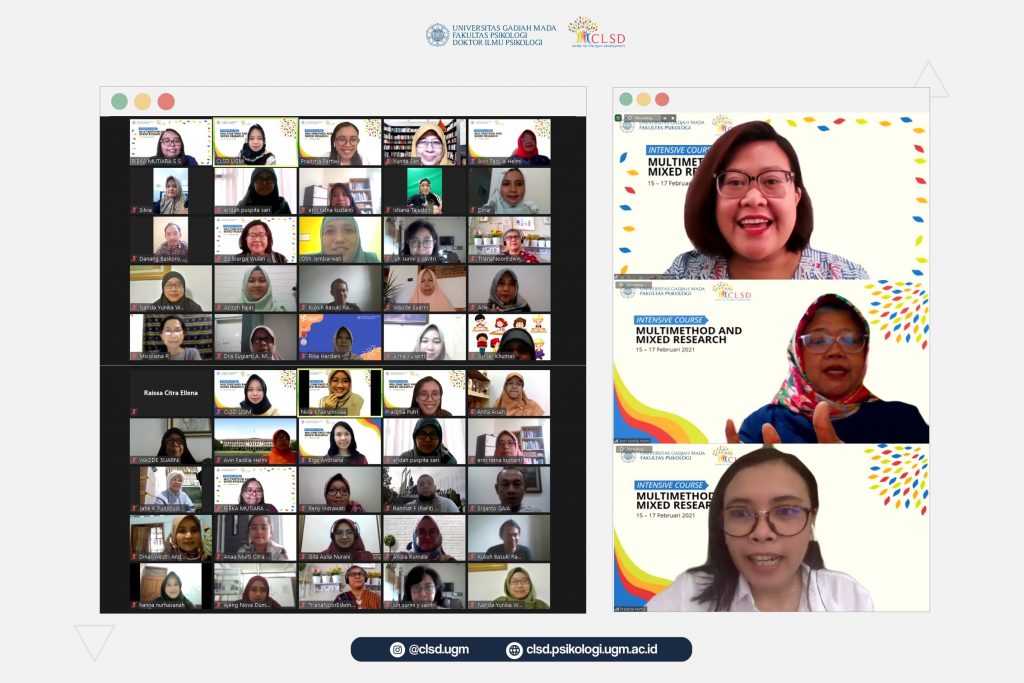Select the highlighted Nida Khairunnisaa tile
The height and width of the screenshot is (683, 1024).
340,392
